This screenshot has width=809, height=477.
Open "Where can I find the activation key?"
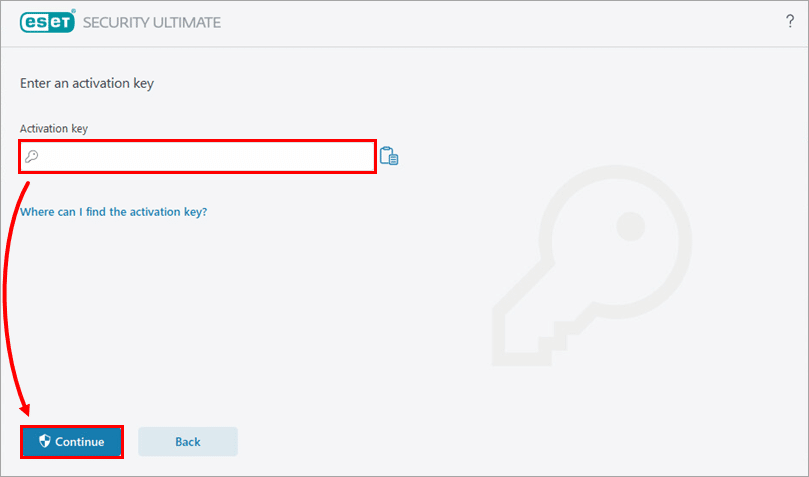click(113, 212)
